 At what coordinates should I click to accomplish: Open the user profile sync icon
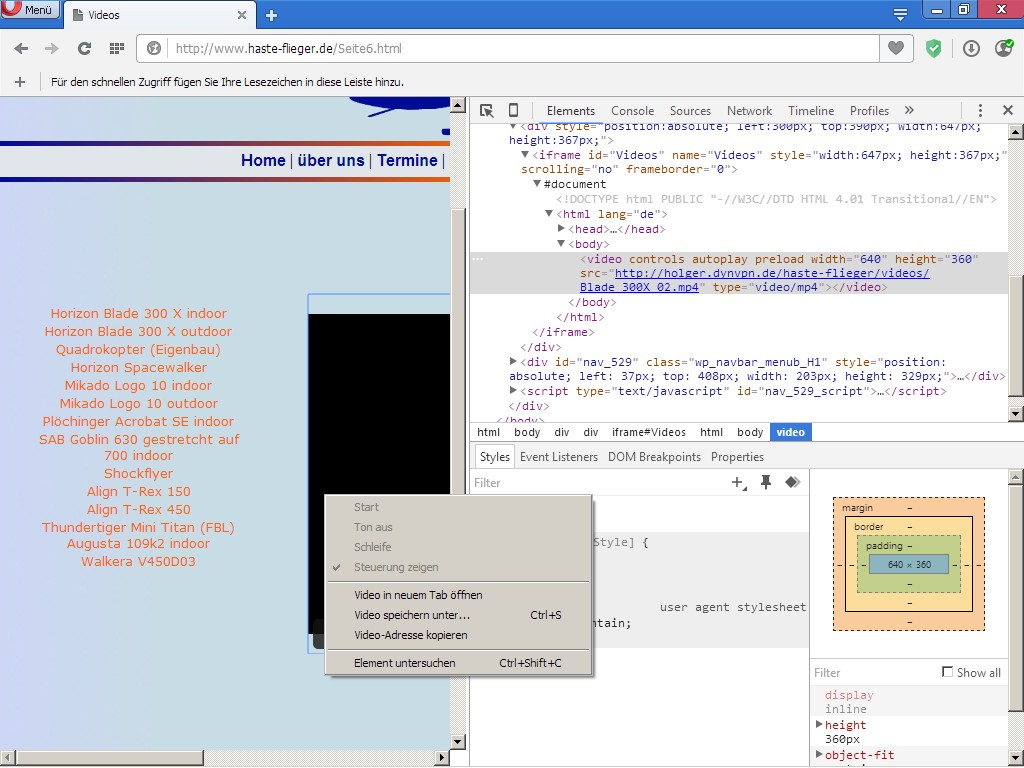click(1004, 48)
